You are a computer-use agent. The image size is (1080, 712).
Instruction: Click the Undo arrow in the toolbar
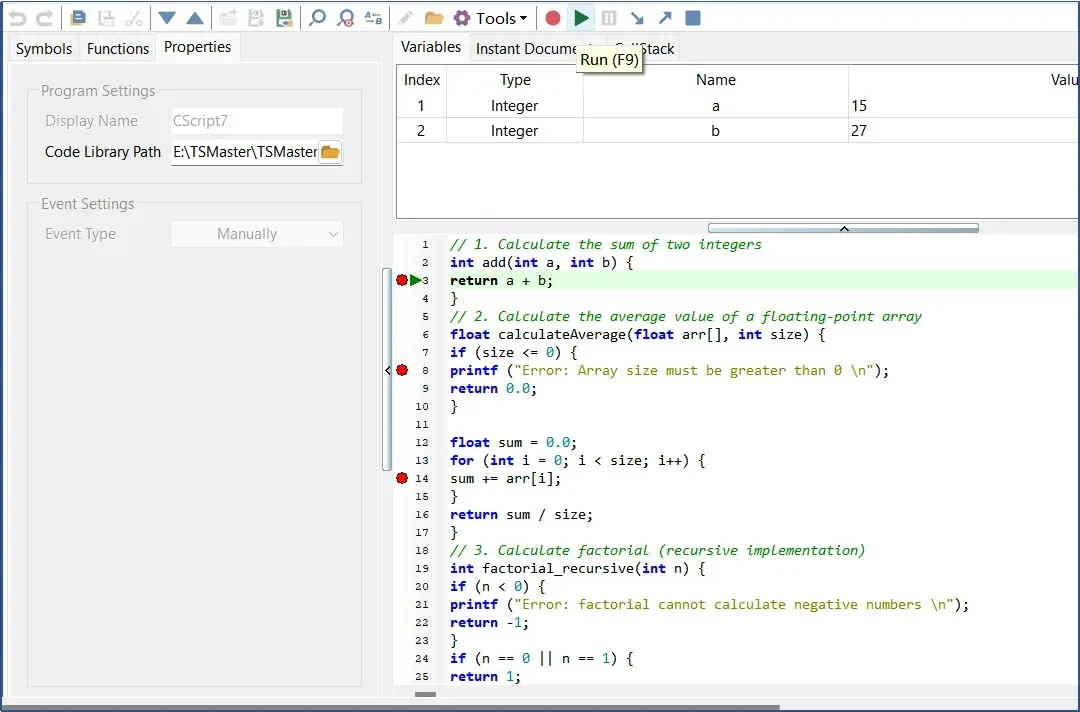point(17,19)
